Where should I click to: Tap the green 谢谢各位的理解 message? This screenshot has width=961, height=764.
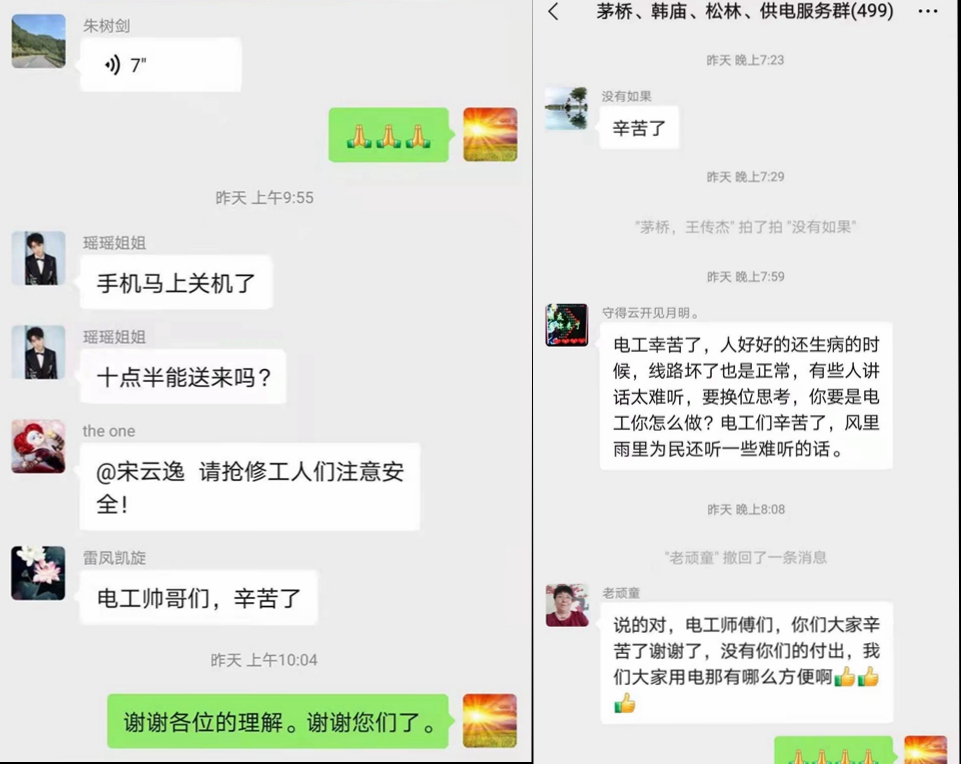[x=278, y=722]
